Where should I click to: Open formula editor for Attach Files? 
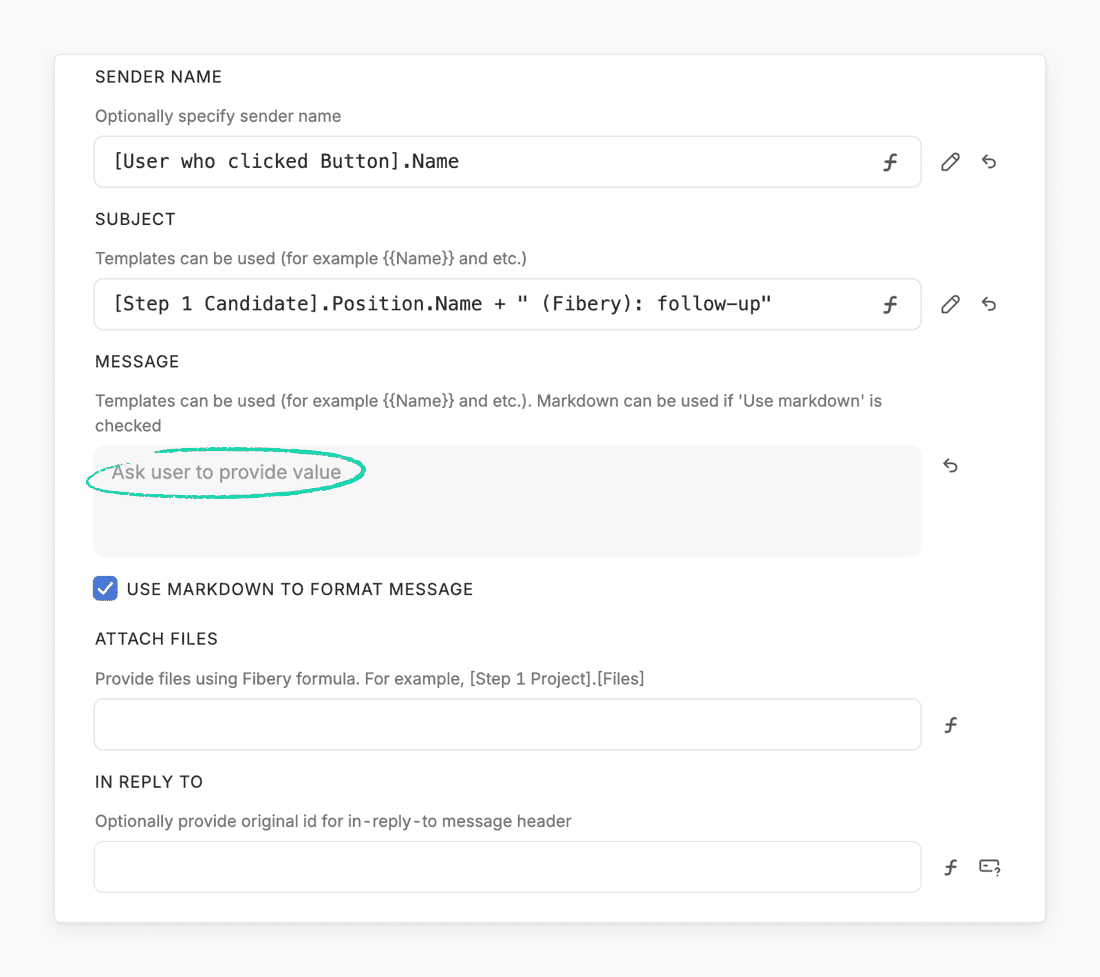(x=950, y=725)
